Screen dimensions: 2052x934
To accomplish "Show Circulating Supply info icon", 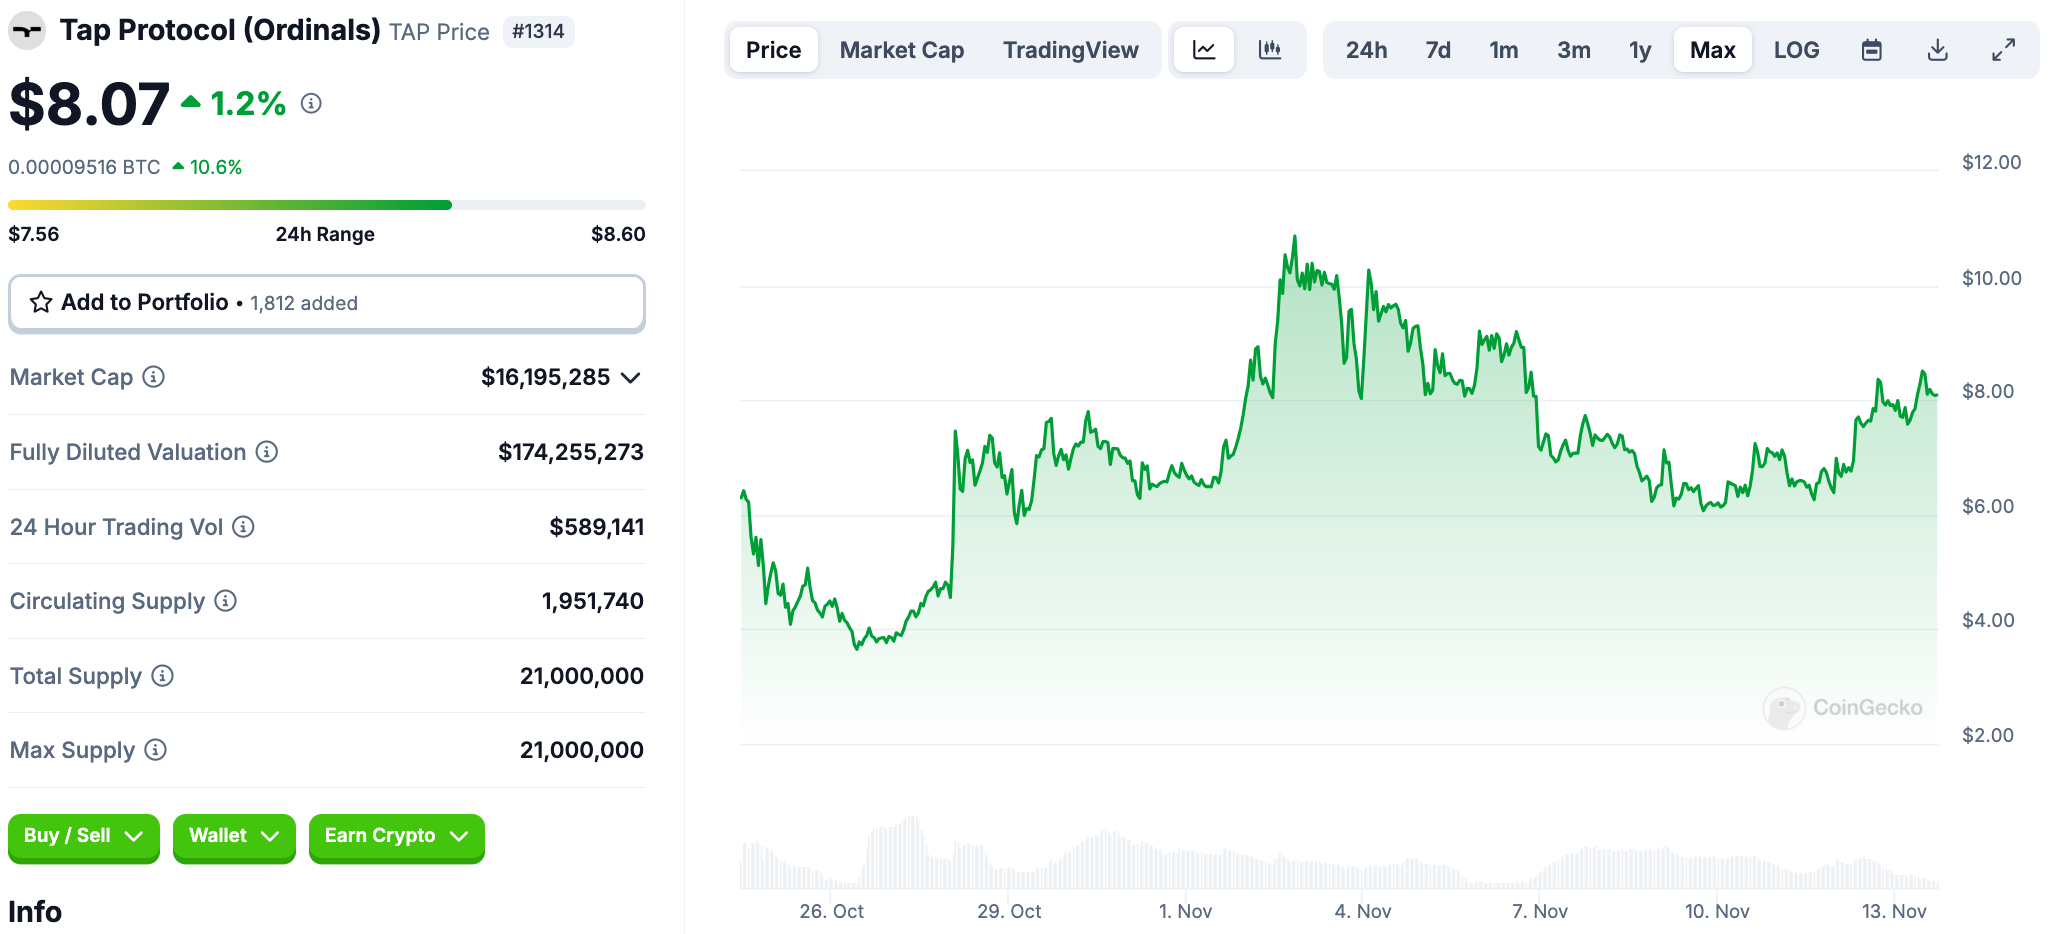I will (x=226, y=601).
